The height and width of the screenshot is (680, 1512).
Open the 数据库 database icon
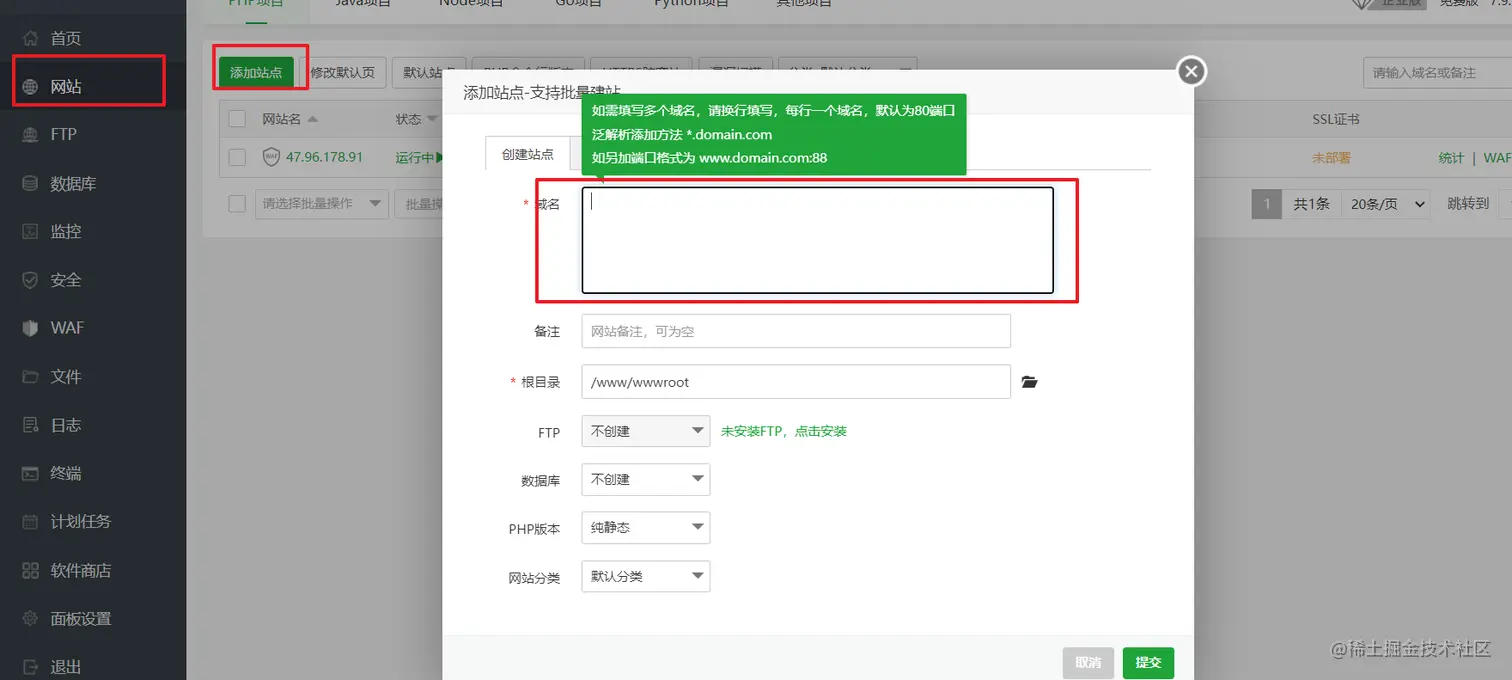[30, 183]
